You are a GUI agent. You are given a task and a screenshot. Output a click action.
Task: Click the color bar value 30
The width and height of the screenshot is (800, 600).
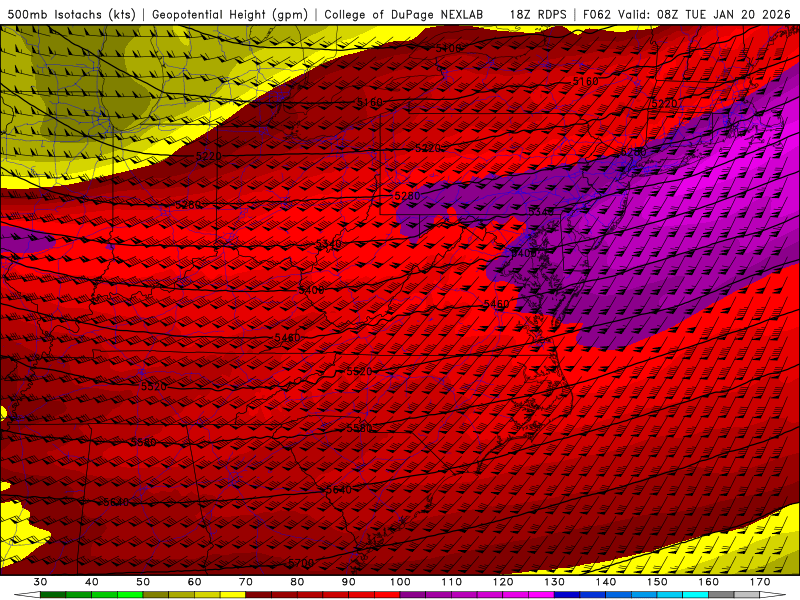(x=40, y=582)
